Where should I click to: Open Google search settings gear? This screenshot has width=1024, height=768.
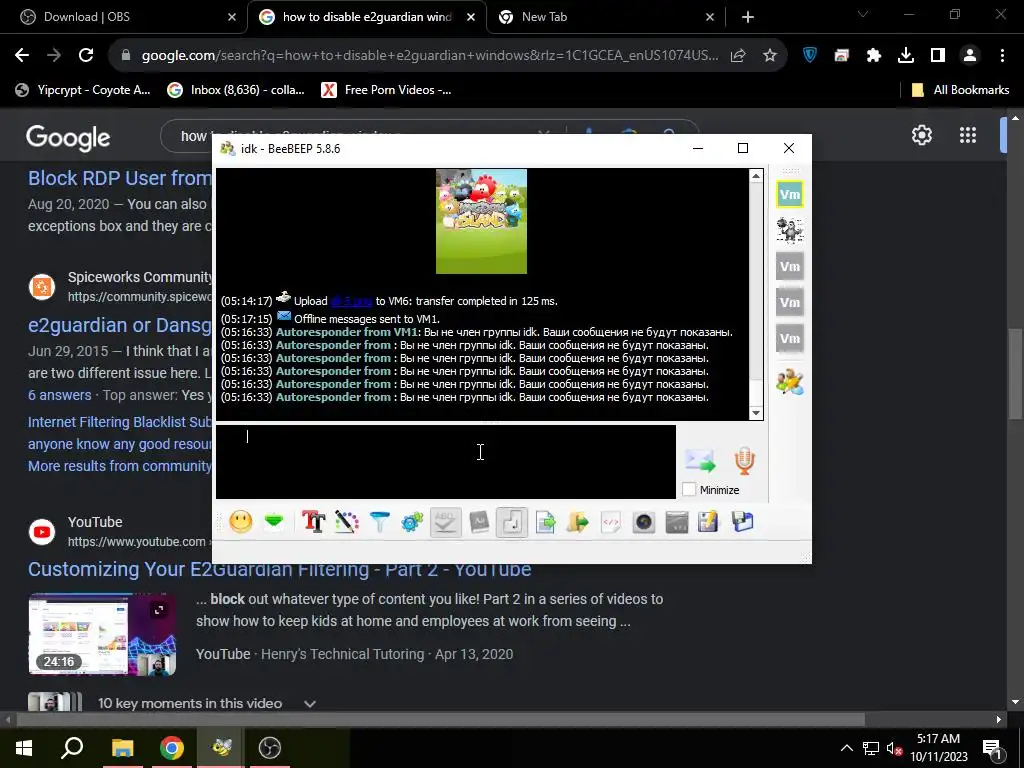921,135
